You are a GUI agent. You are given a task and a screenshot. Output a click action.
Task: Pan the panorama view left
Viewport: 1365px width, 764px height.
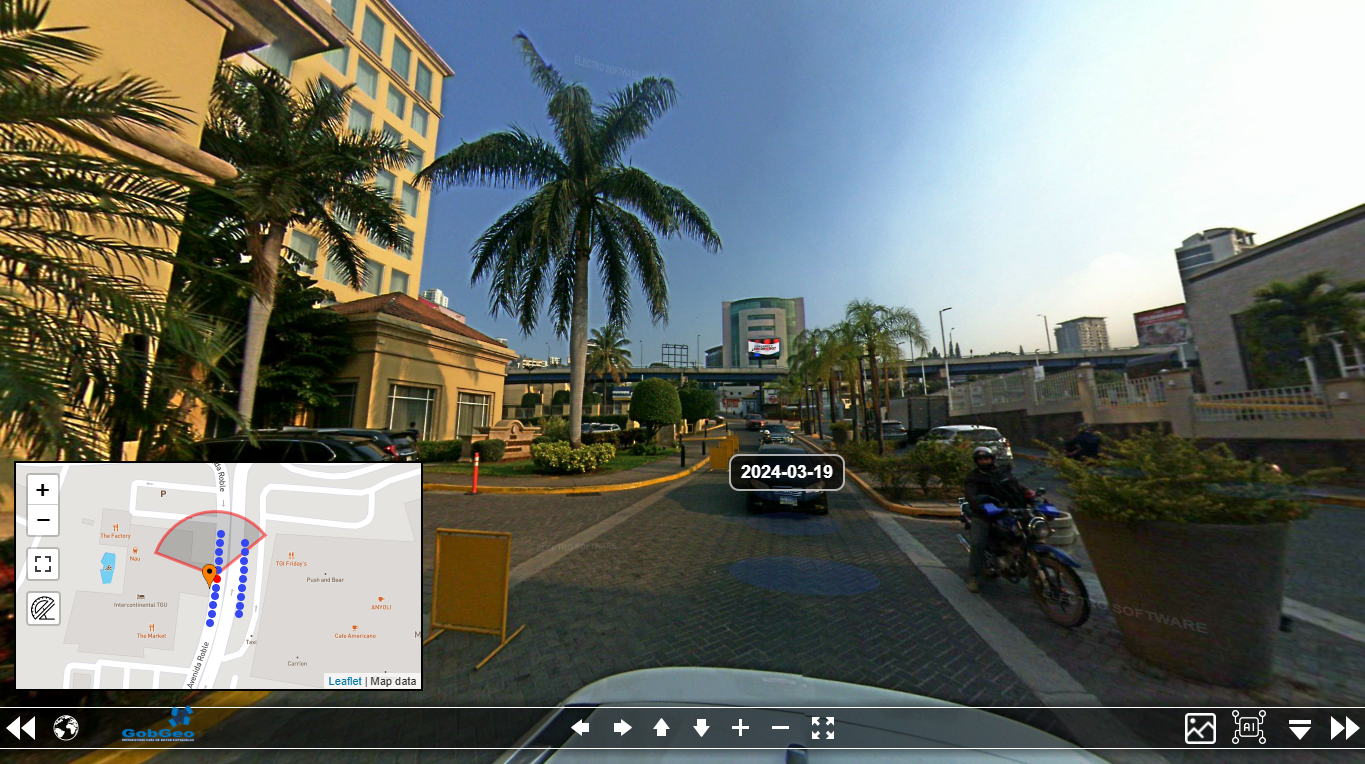(x=580, y=728)
